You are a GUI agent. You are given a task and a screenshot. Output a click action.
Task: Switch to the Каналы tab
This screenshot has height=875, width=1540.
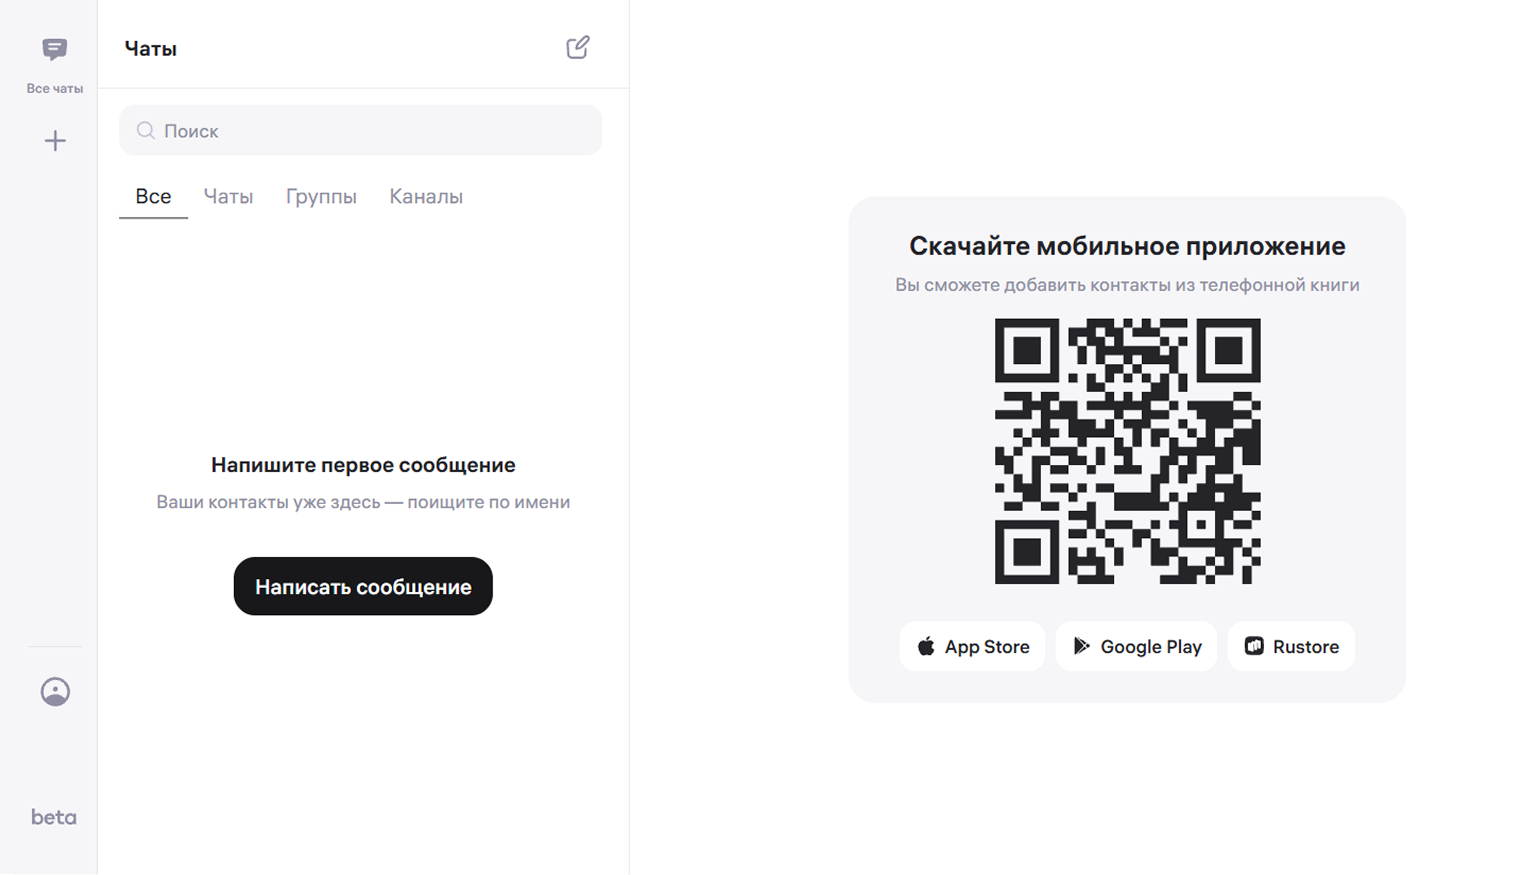pyautogui.click(x=426, y=196)
